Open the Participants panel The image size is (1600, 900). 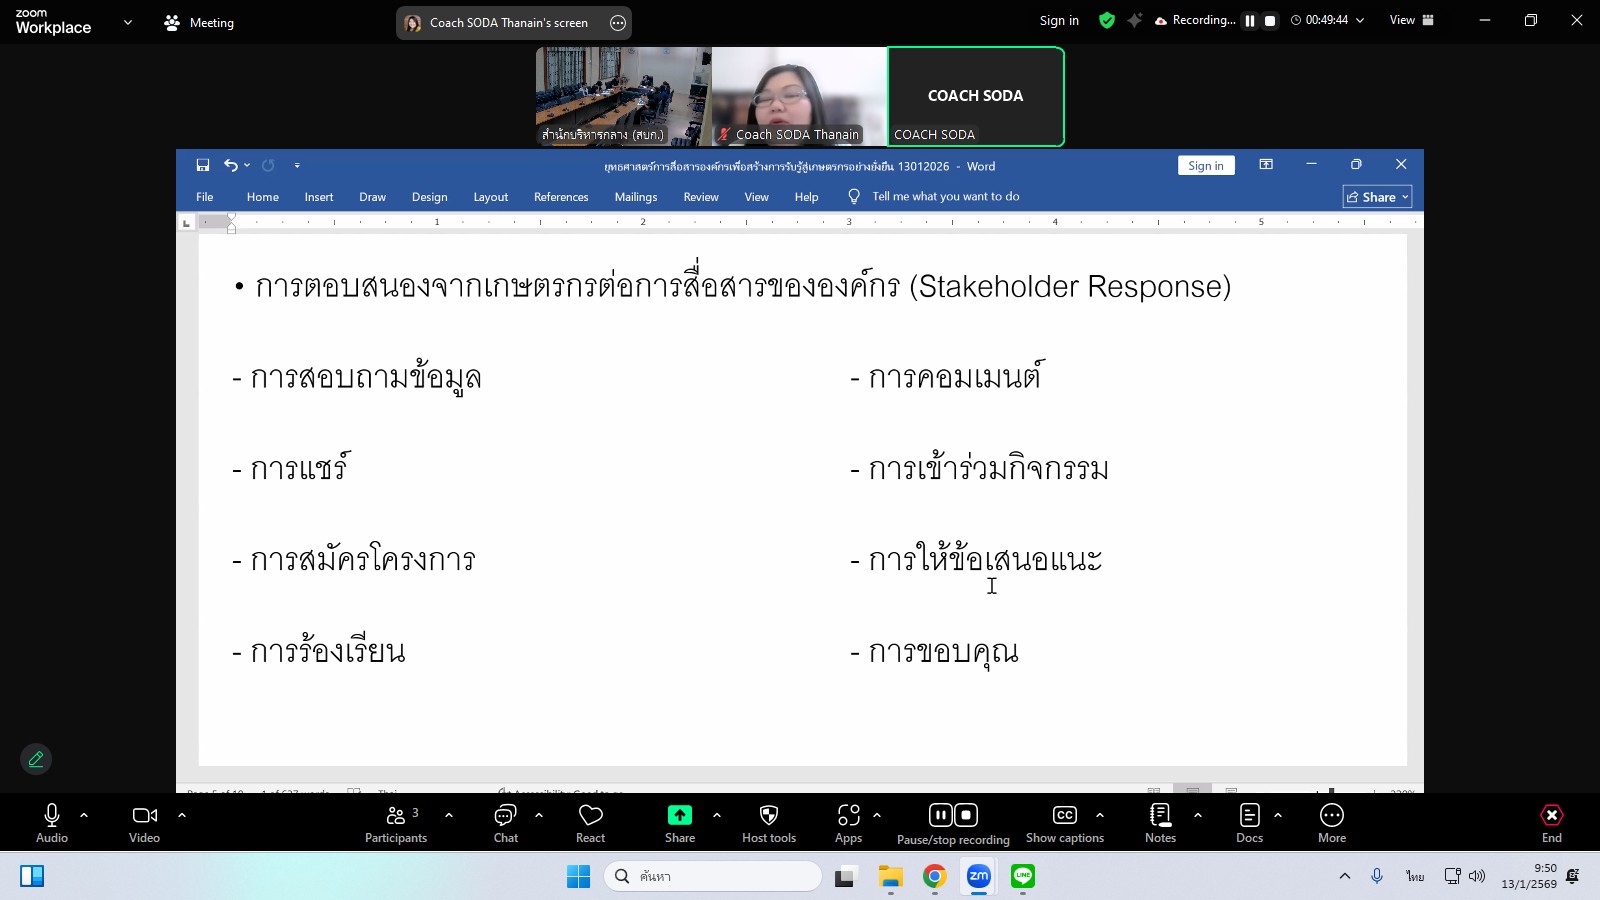pyautogui.click(x=396, y=821)
